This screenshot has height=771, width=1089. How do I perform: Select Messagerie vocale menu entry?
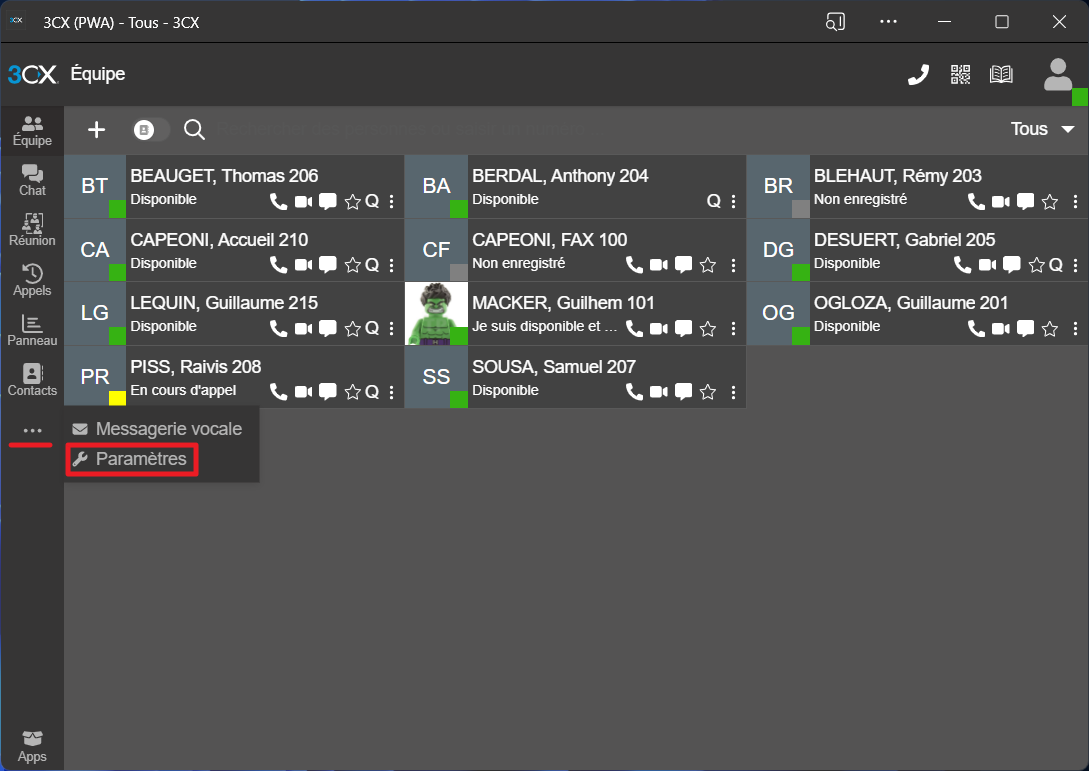(162, 429)
